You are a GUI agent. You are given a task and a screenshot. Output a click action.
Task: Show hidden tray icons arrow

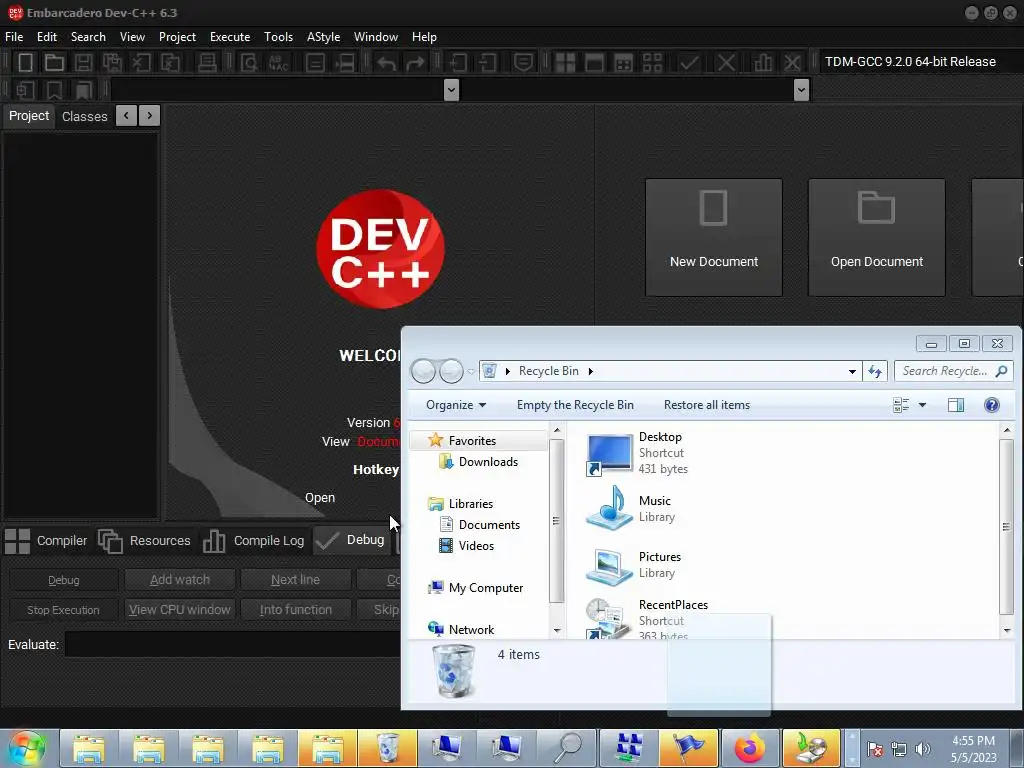(852, 748)
